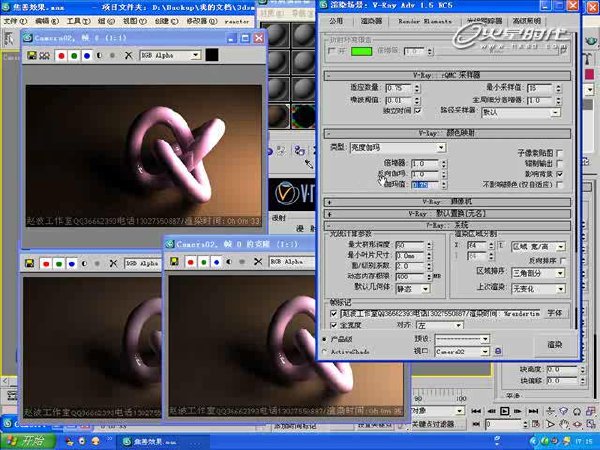Open the 类型 亮度伽玛 dropdown

(x=398, y=148)
